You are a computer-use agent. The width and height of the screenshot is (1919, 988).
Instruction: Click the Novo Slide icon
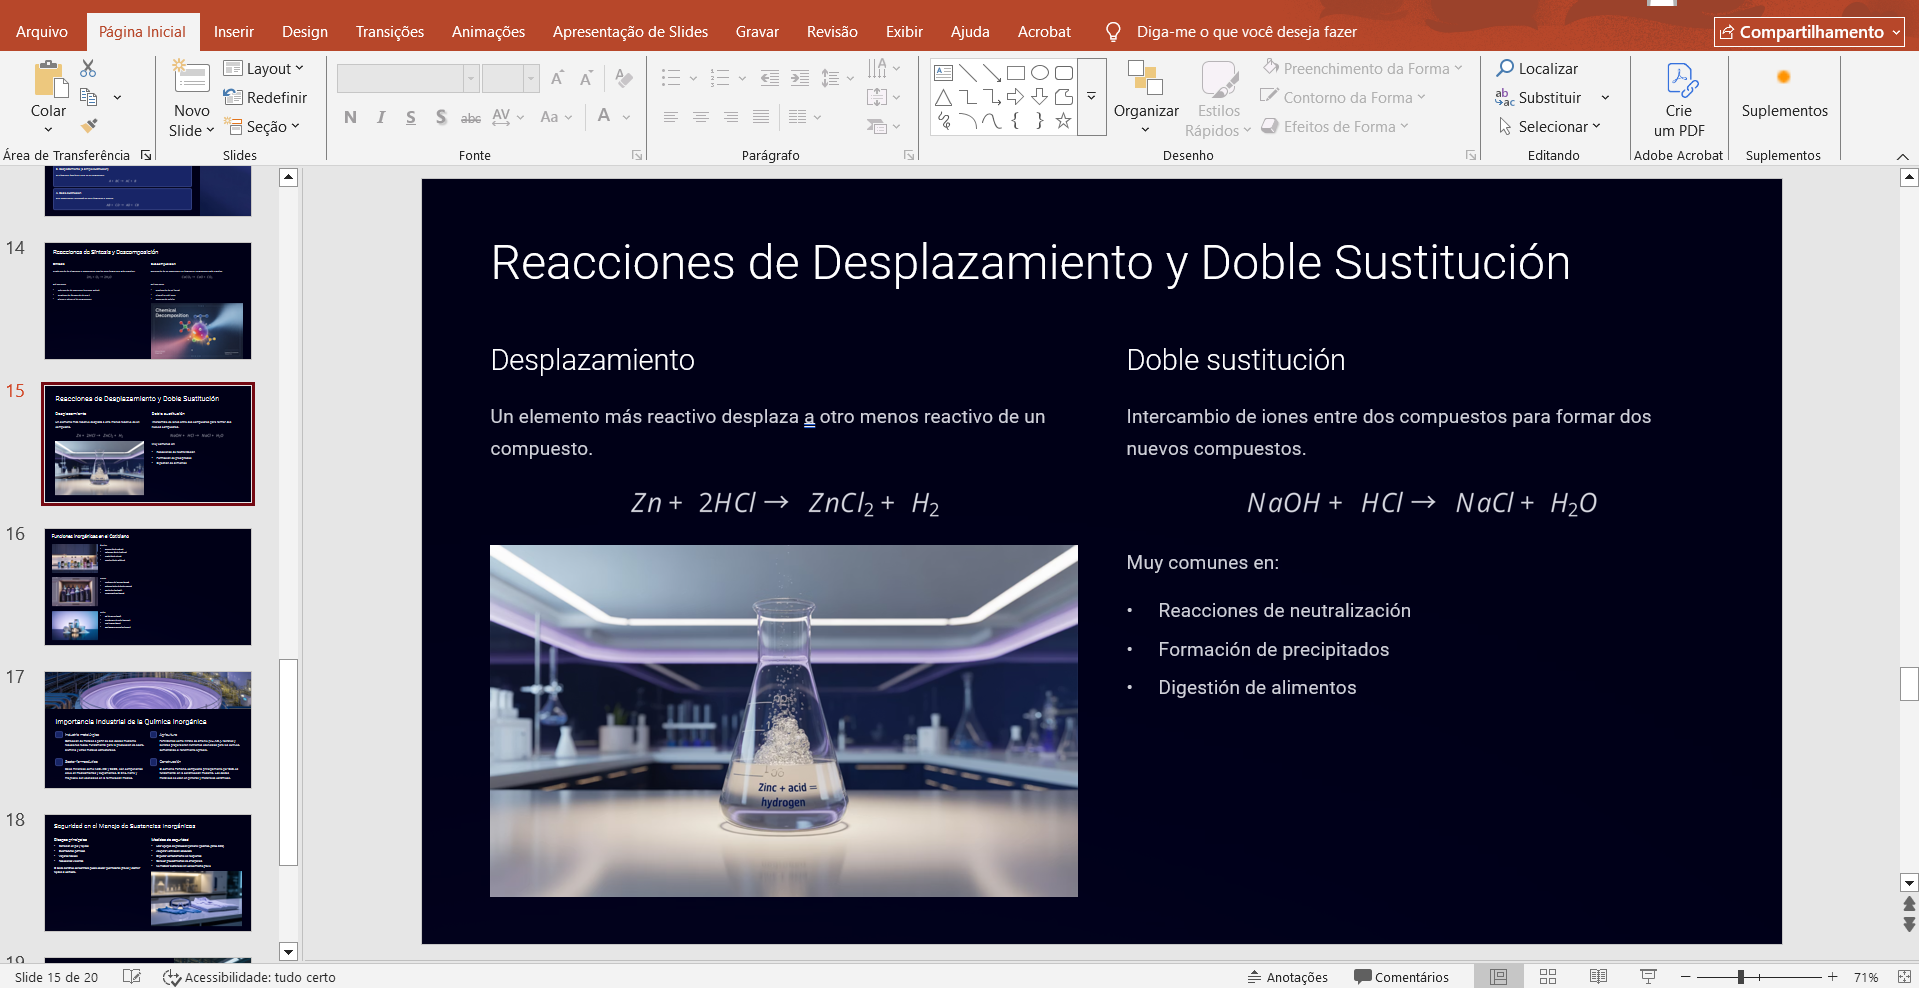191,79
